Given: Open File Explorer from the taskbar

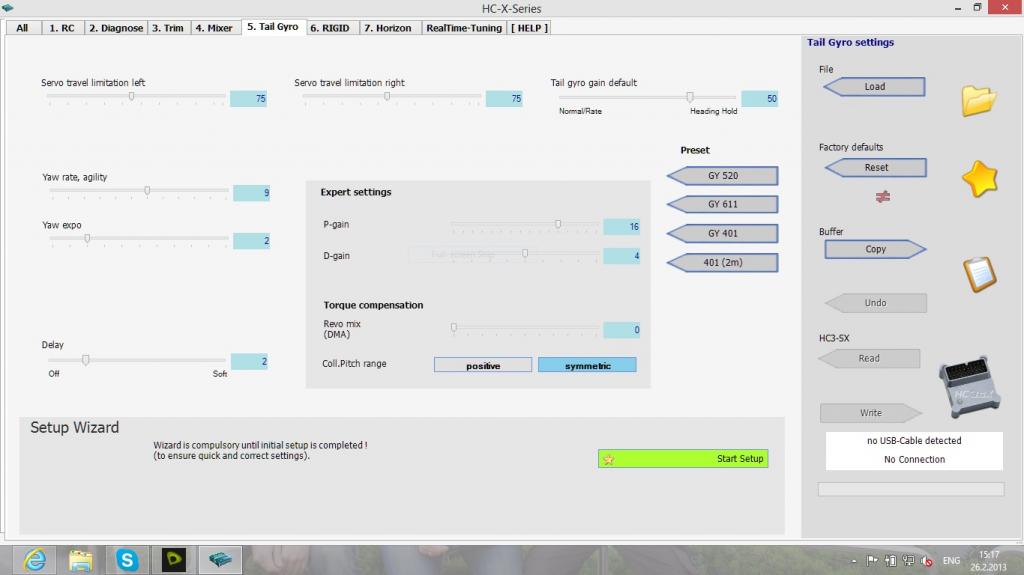Looking at the screenshot, I should coord(79,559).
